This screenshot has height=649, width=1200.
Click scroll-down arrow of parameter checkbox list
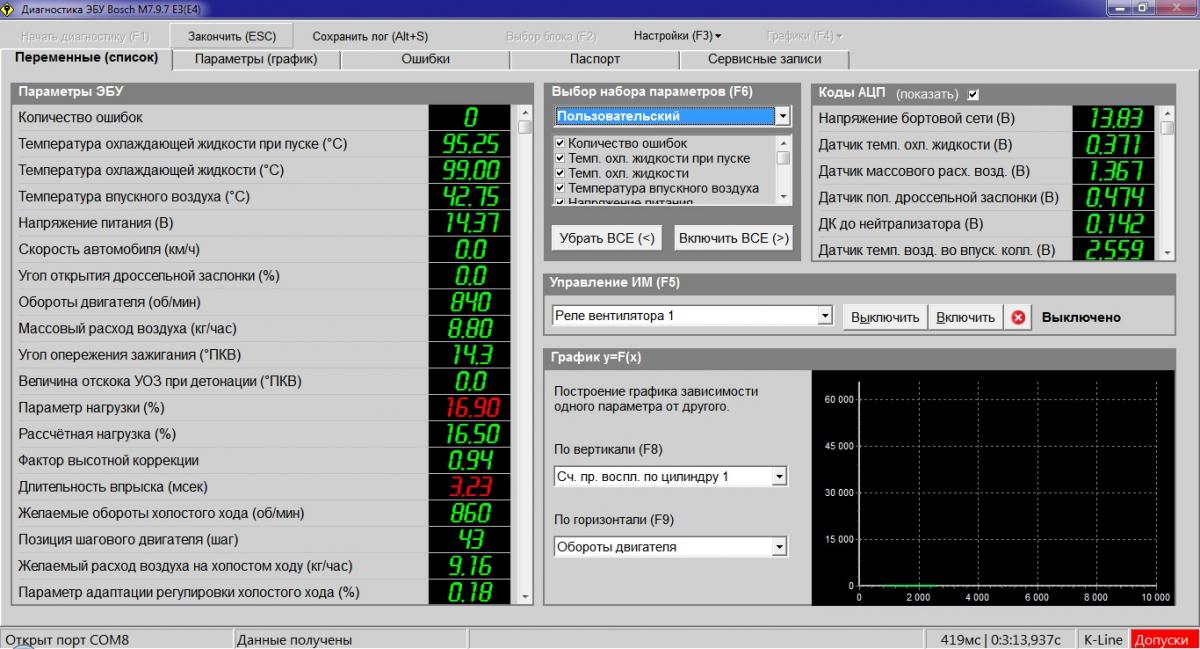click(784, 196)
